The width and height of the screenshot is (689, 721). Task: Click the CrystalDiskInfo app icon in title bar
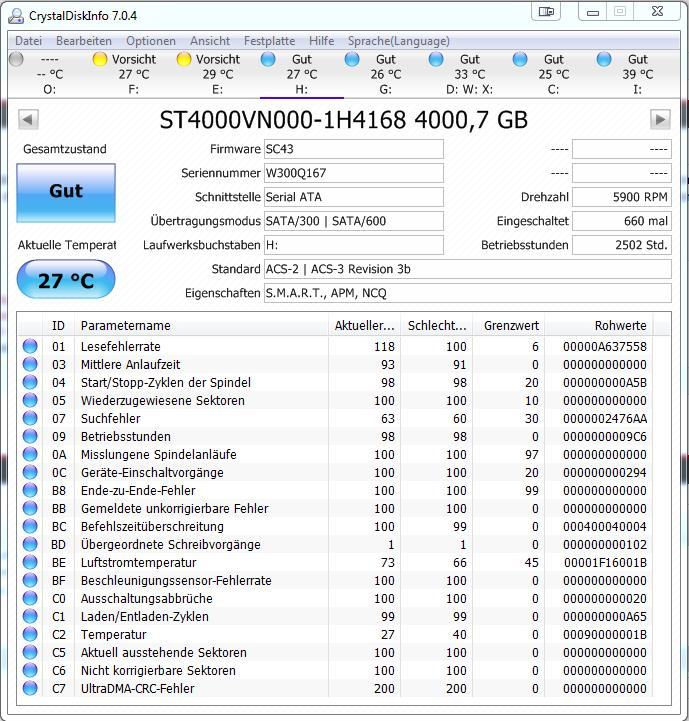point(16,16)
